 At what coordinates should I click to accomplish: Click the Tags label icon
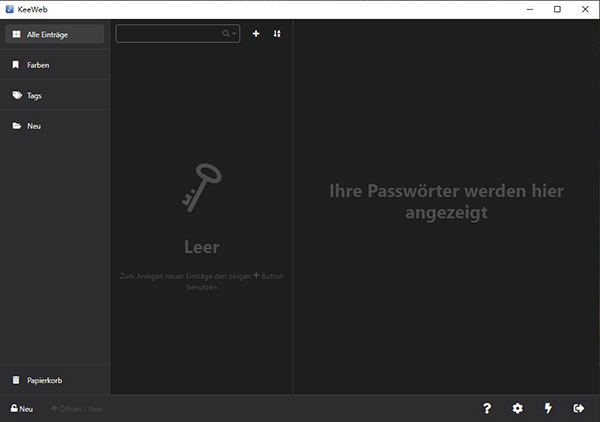click(x=17, y=95)
